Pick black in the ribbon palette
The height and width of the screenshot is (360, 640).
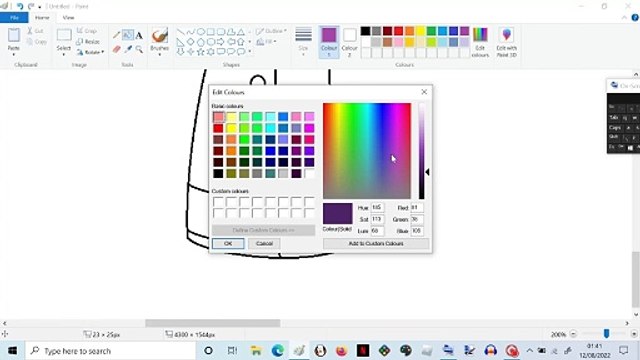click(365, 31)
